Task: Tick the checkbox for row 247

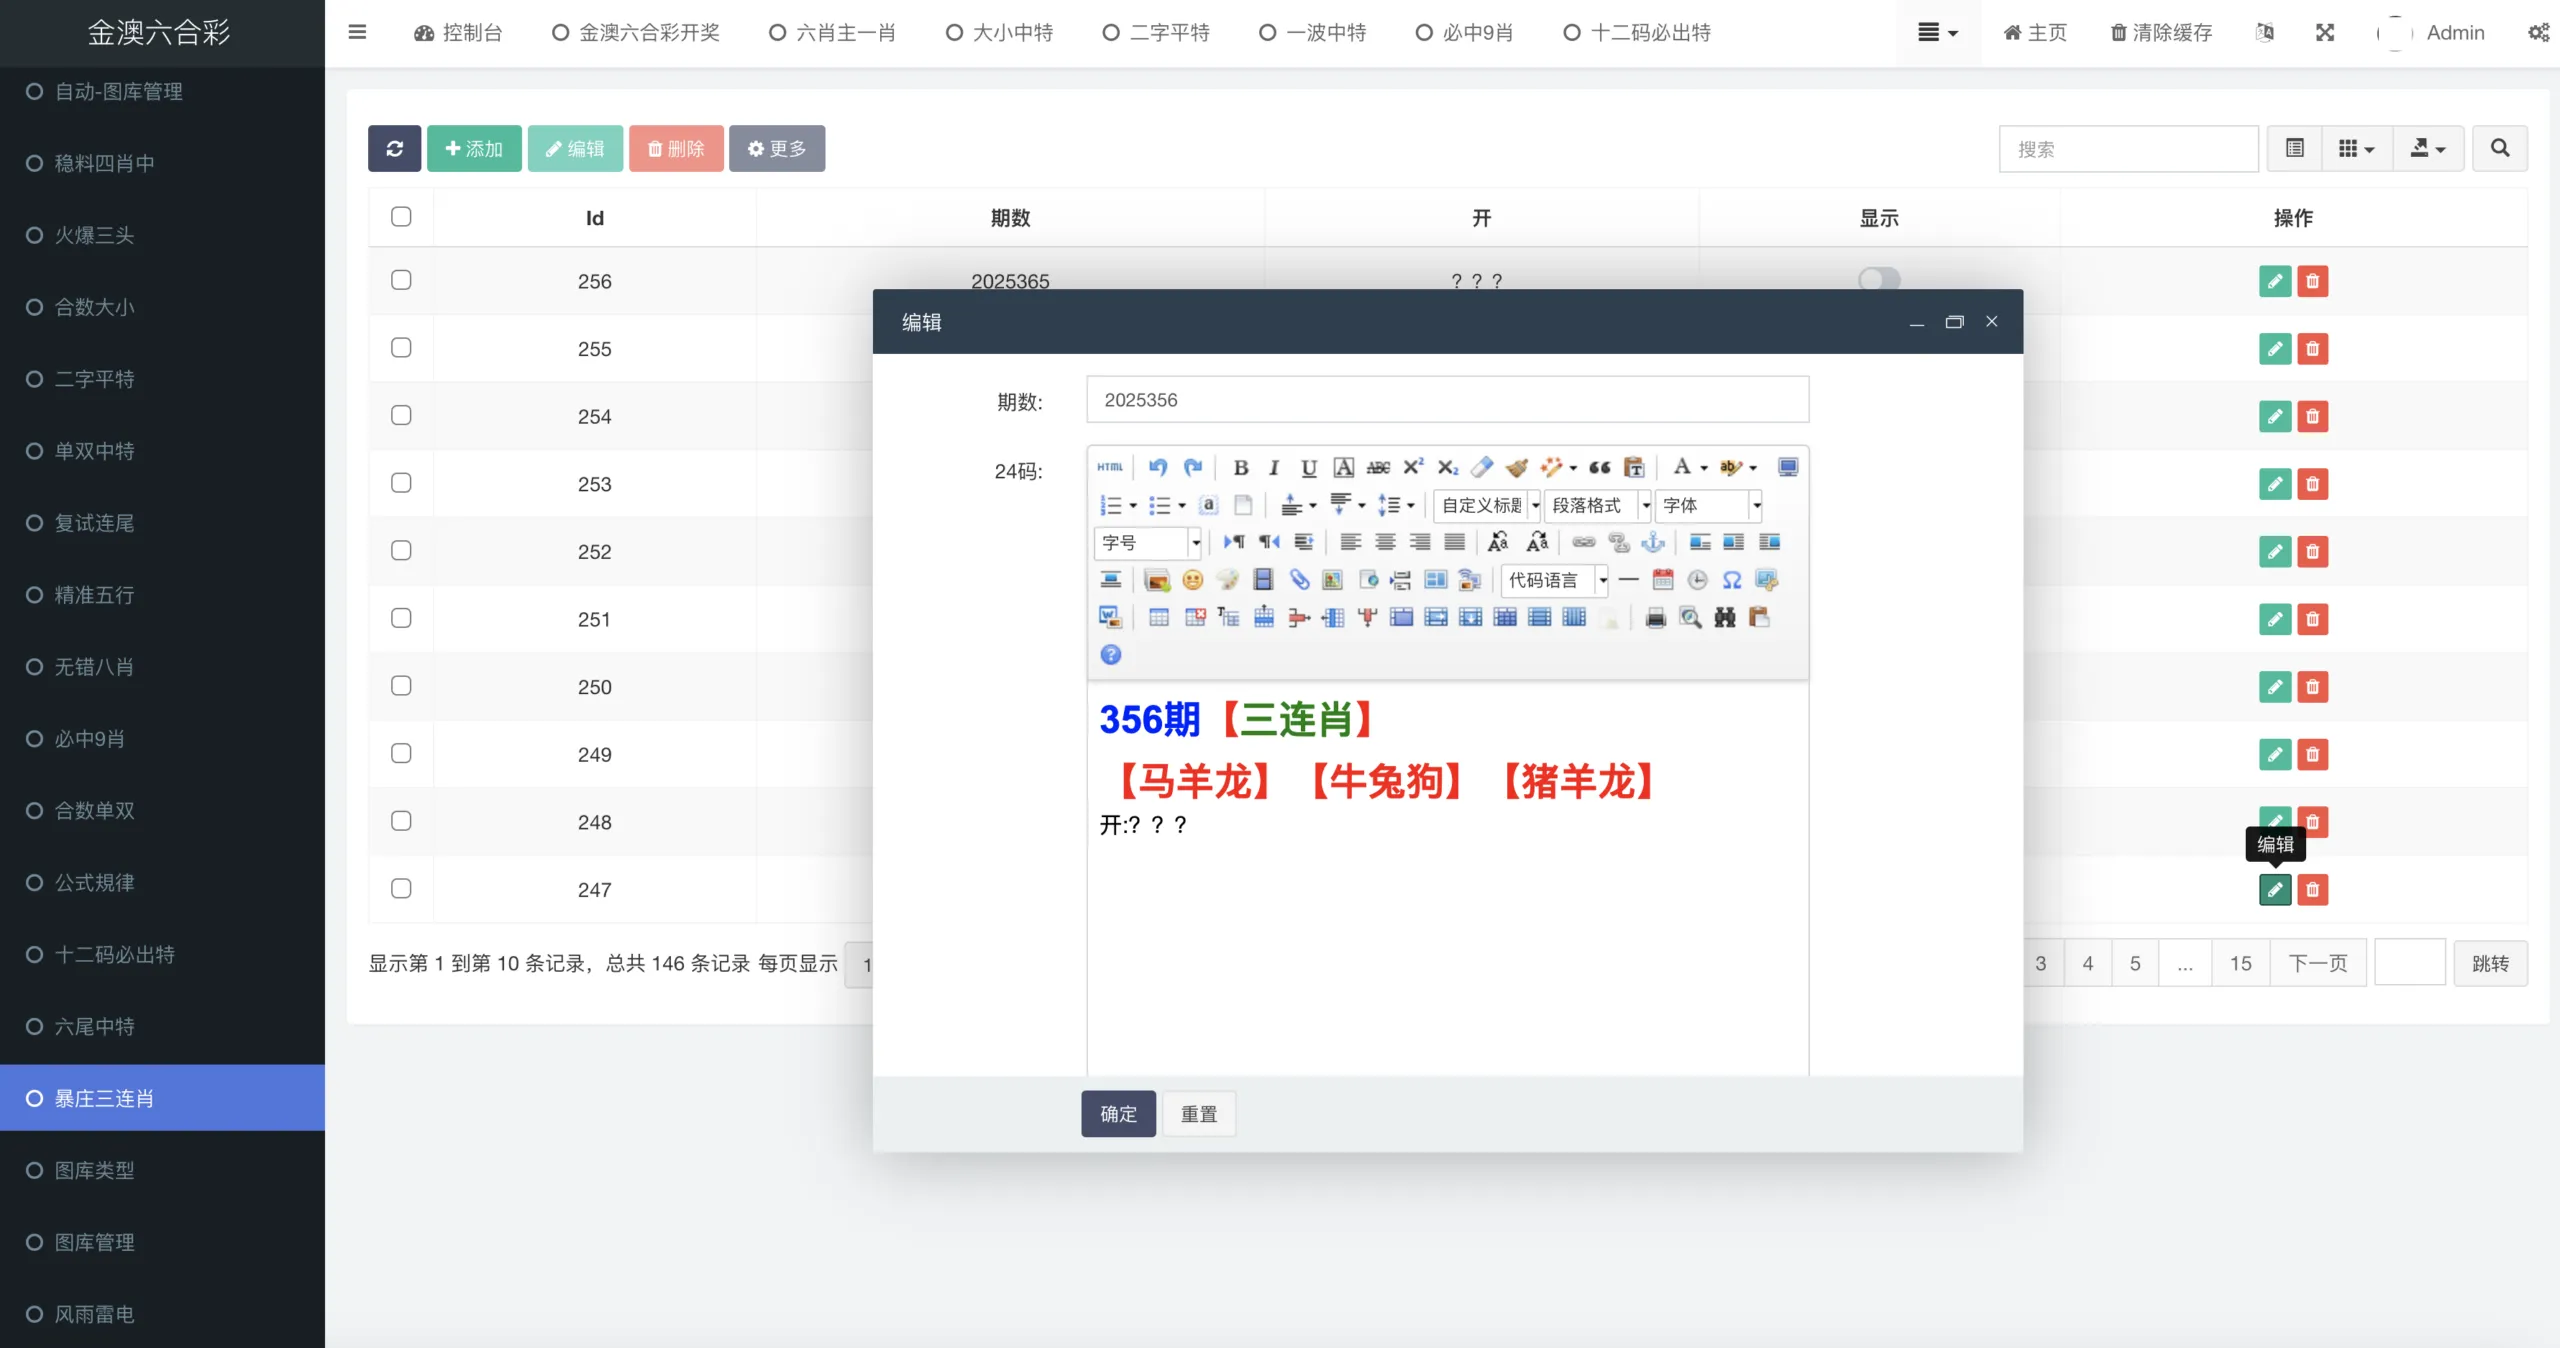Action: [401, 888]
